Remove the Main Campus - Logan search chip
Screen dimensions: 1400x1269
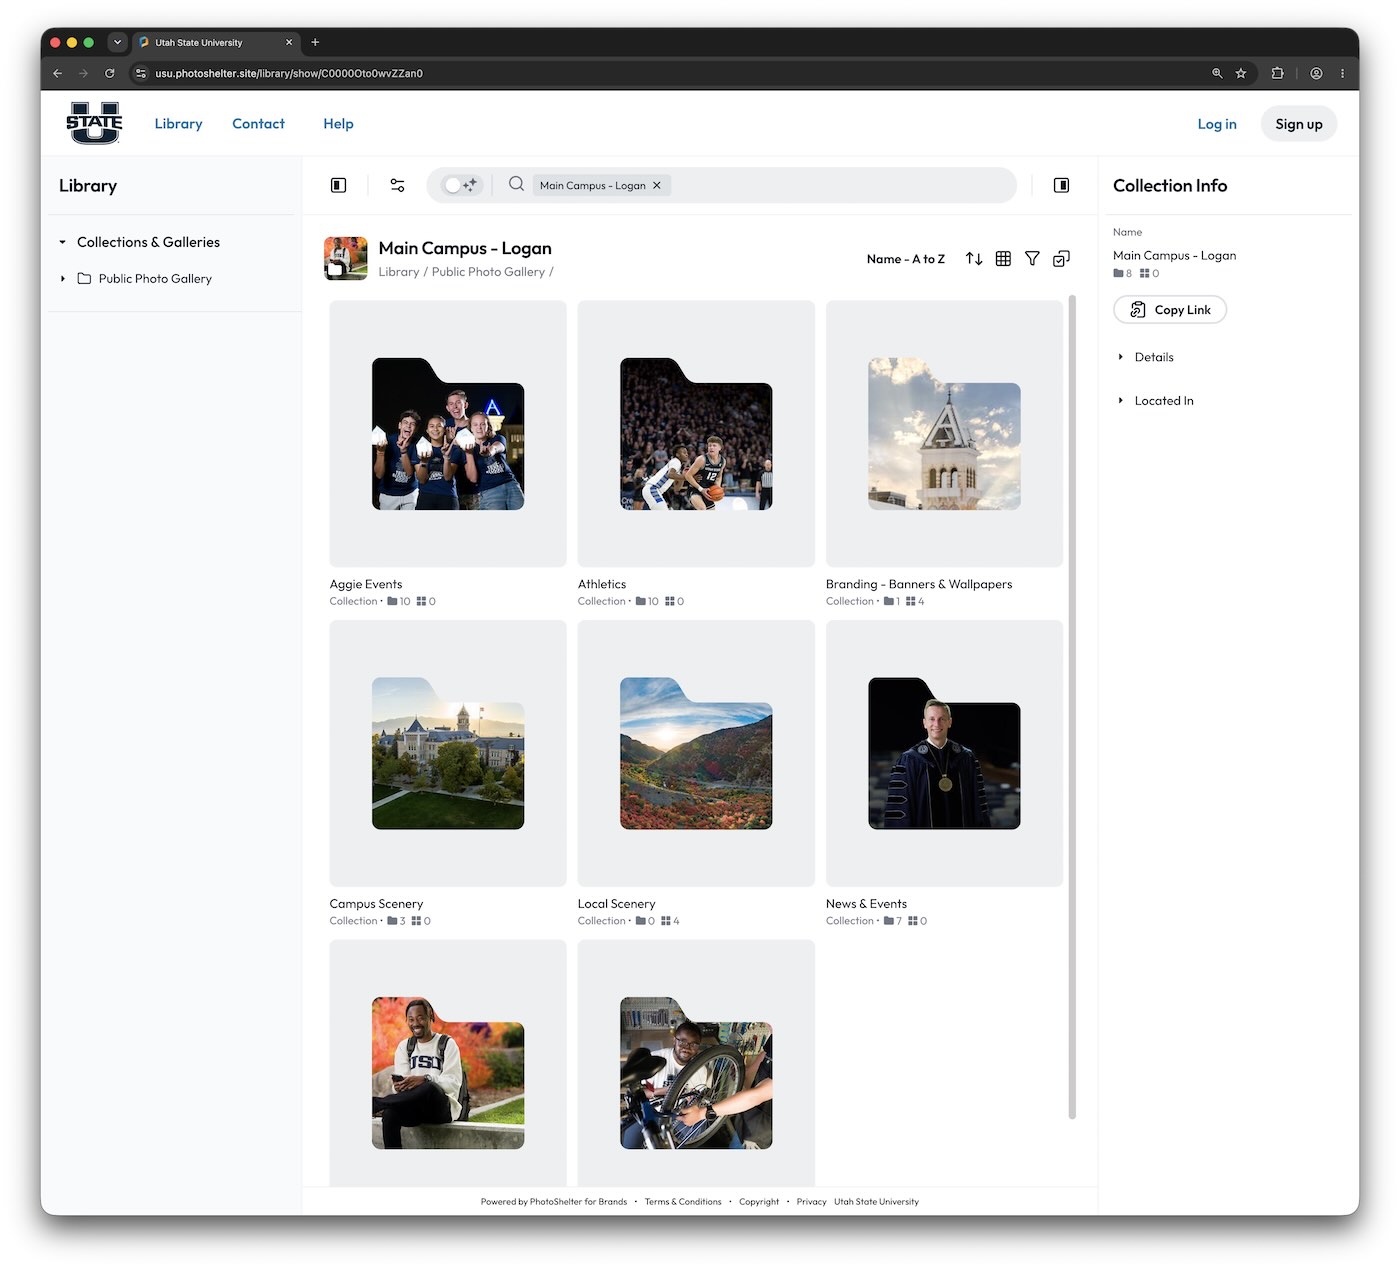pyautogui.click(x=657, y=185)
